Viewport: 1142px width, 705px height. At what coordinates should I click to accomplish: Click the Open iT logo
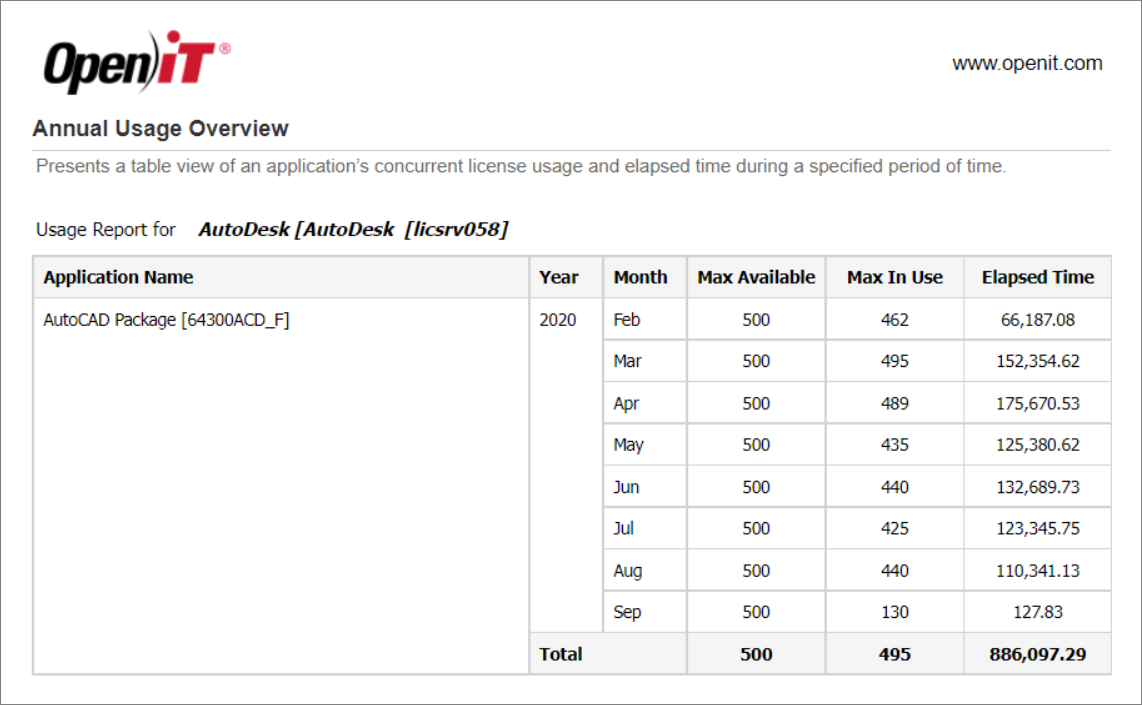pyautogui.click(x=137, y=63)
